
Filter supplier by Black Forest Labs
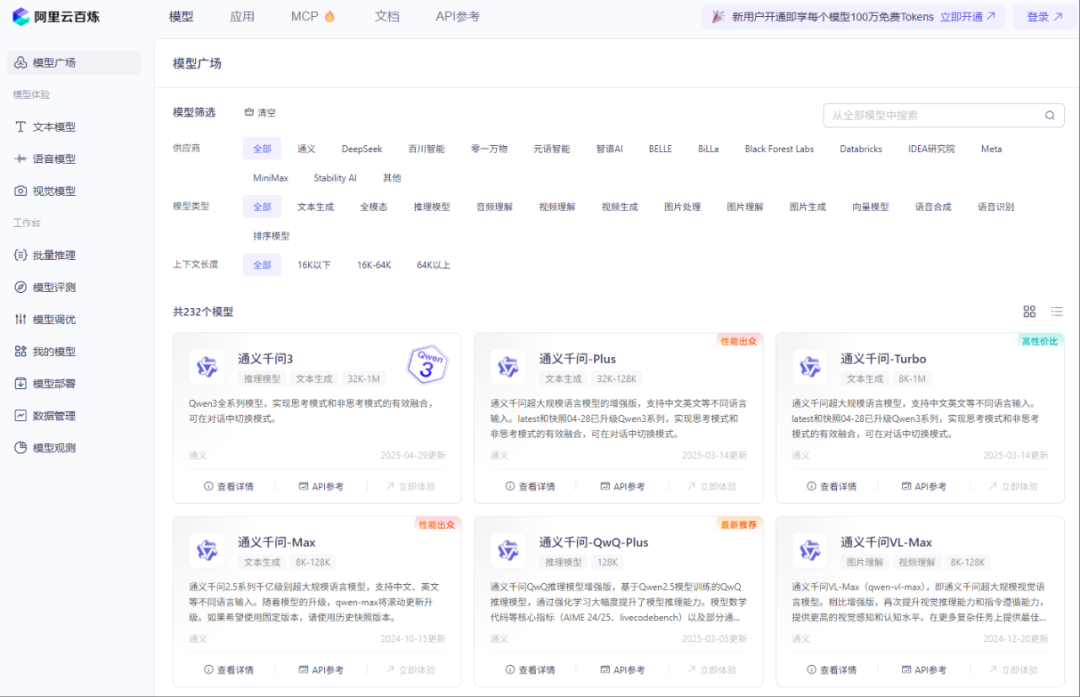[779, 149]
